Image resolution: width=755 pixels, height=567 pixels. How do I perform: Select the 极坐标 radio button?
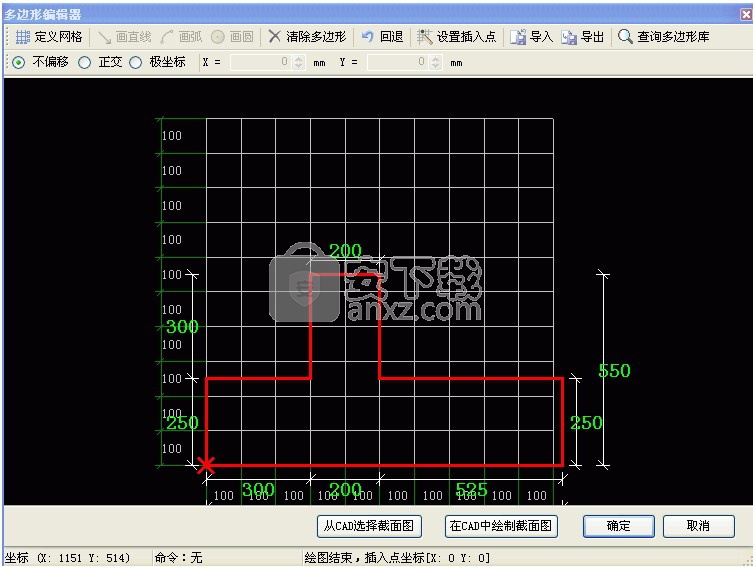[x=136, y=63]
